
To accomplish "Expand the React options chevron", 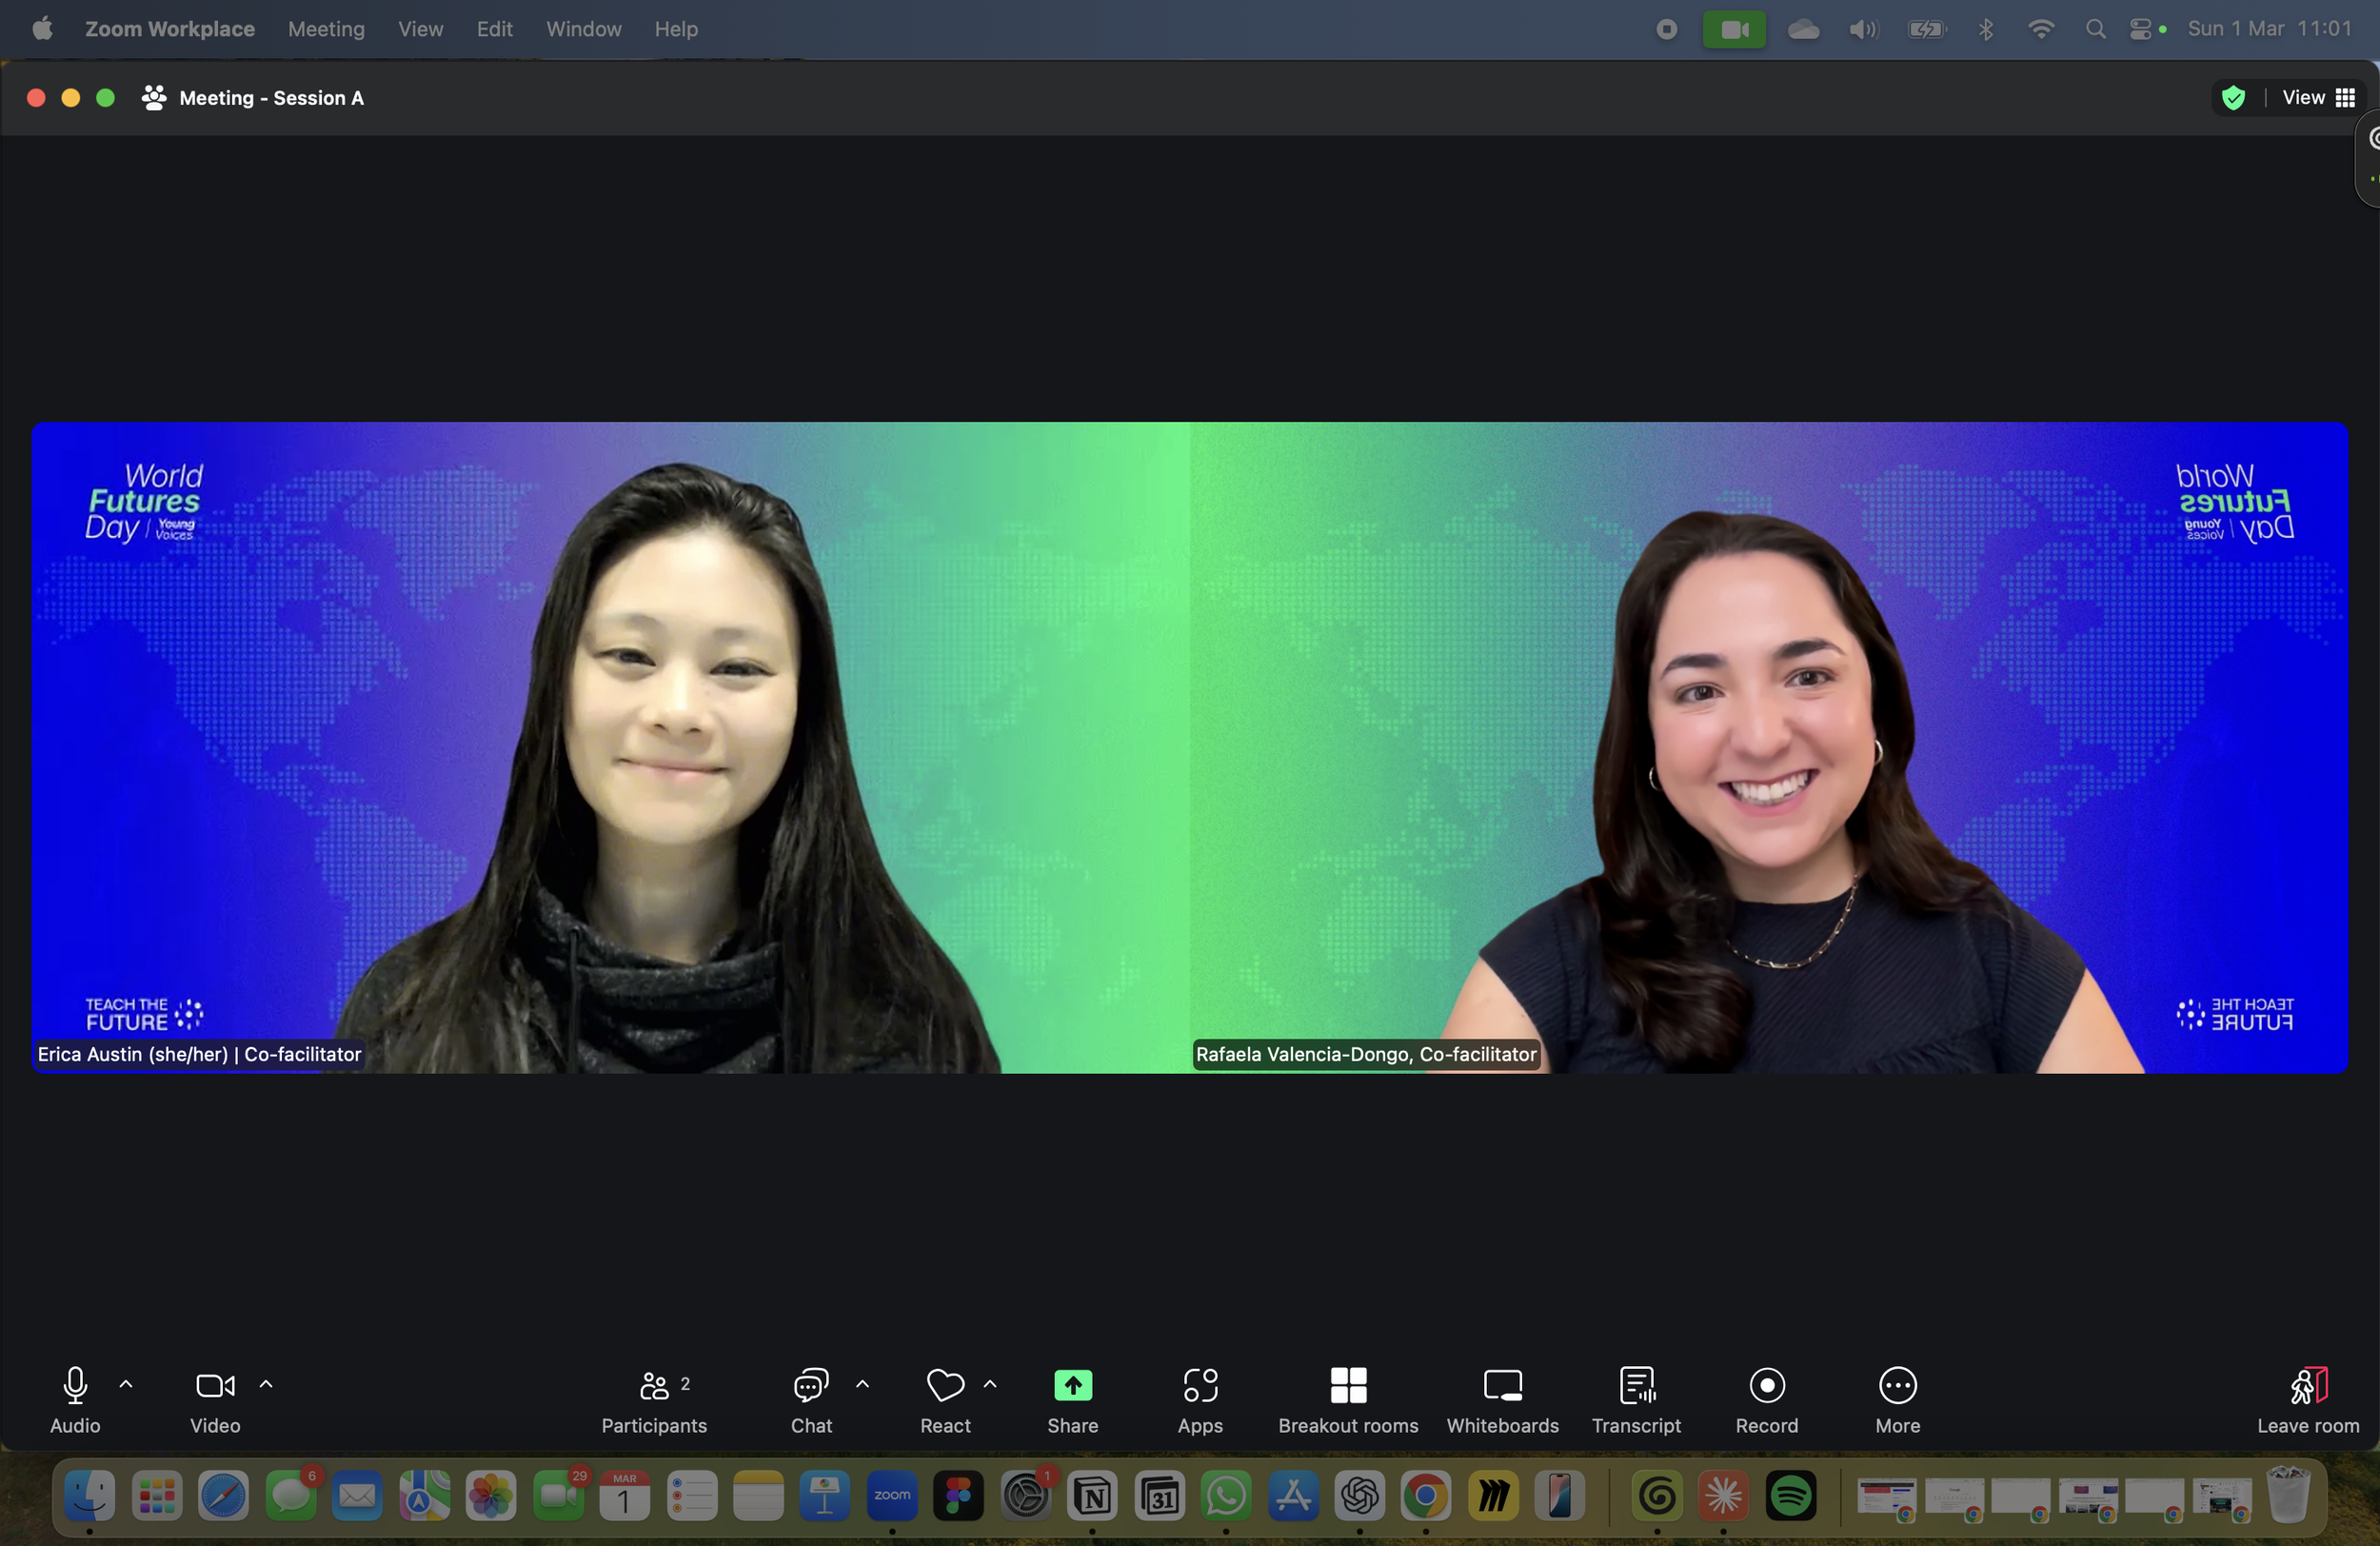I will (x=990, y=1384).
